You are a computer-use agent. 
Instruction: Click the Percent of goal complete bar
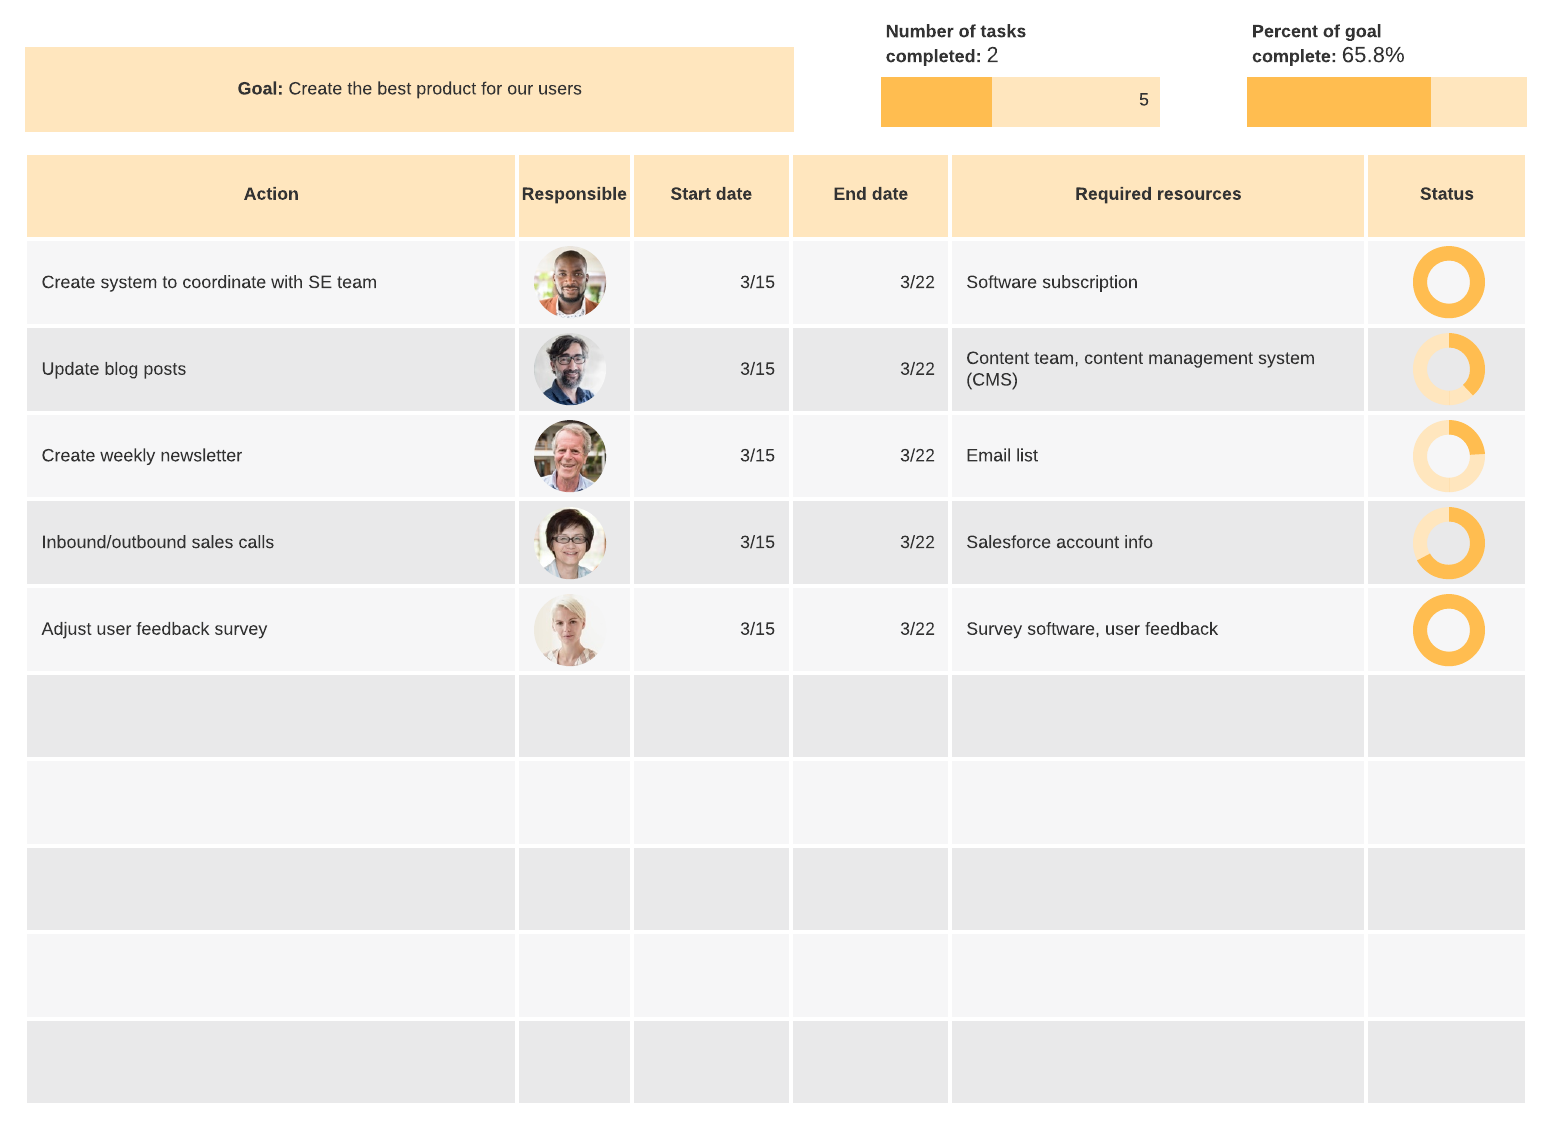click(1386, 102)
